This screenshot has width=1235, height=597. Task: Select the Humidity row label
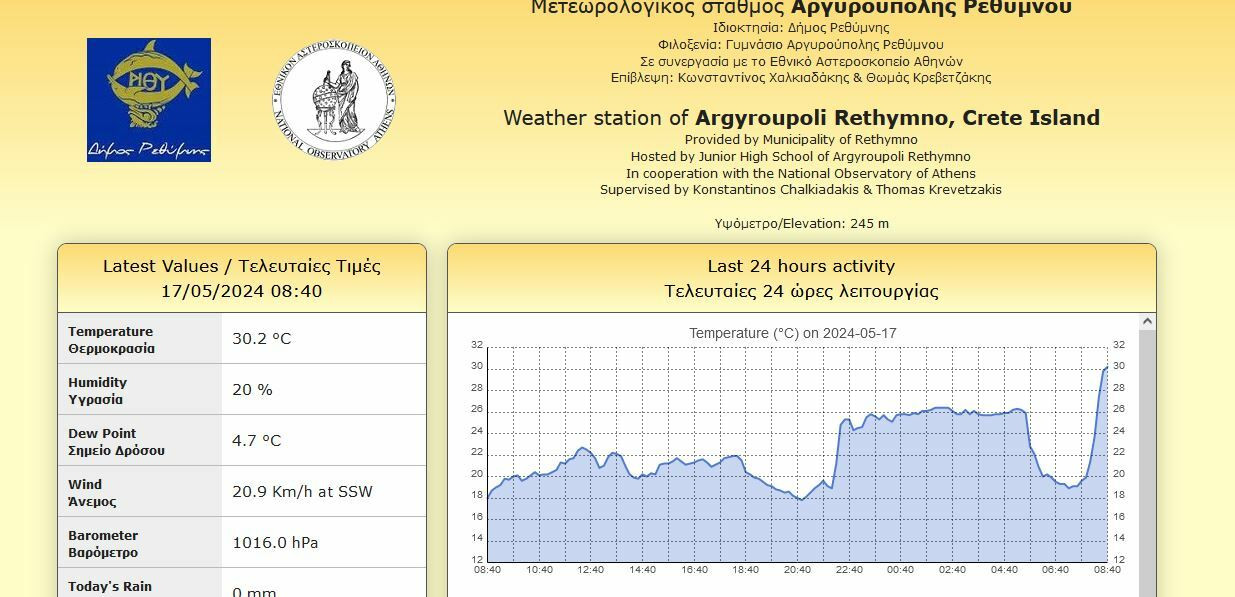tap(98, 390)
